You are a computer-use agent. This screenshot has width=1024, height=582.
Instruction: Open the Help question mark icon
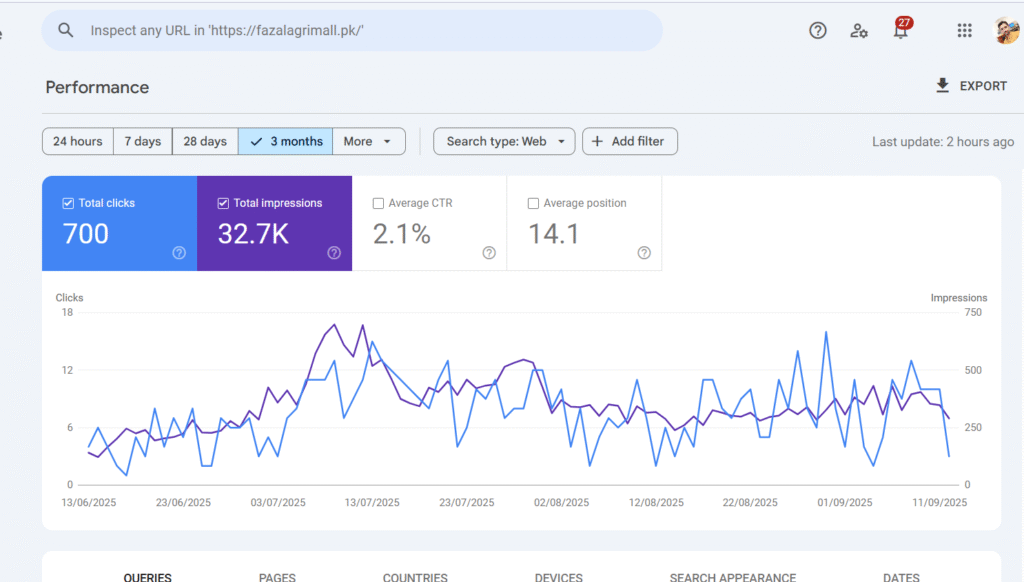pyautogui.click(x=818, y=30)
